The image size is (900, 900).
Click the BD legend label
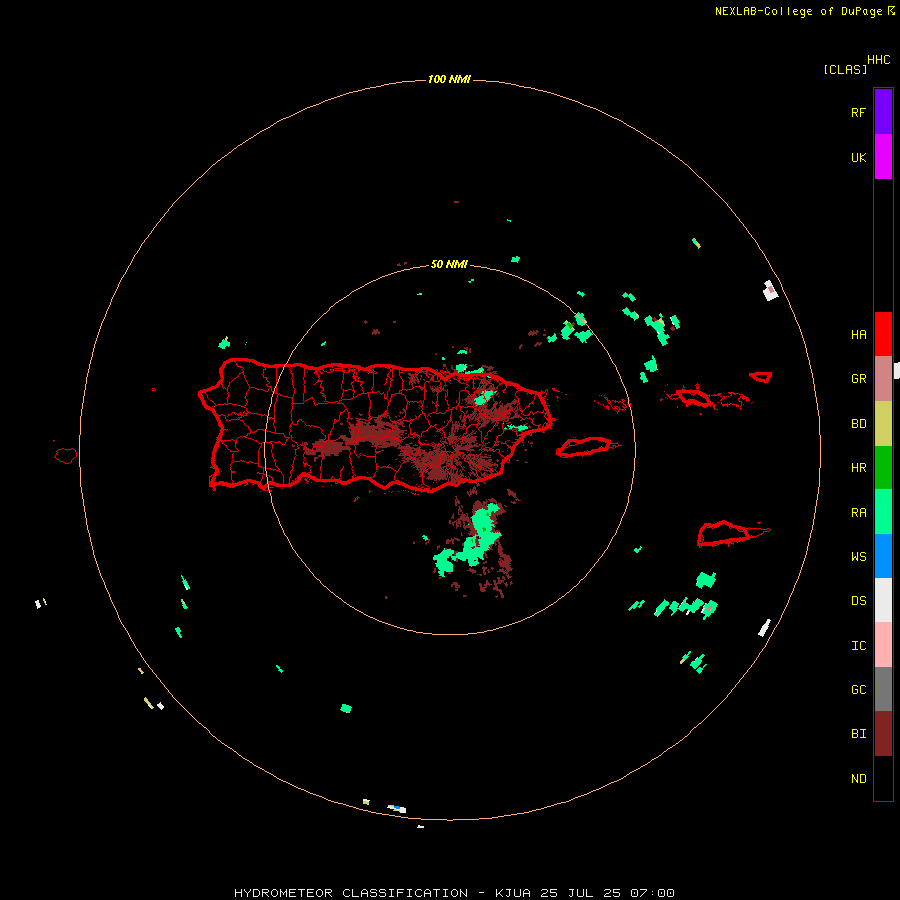pyautogui.click(x=858, y=424)
